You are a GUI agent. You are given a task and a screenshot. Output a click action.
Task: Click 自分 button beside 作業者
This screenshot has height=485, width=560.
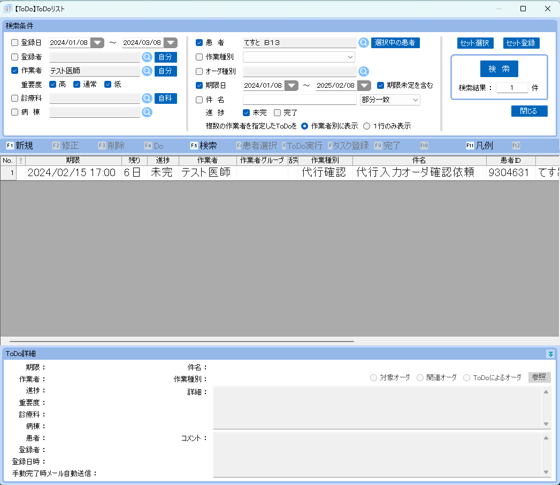click(x=165, y=71)
